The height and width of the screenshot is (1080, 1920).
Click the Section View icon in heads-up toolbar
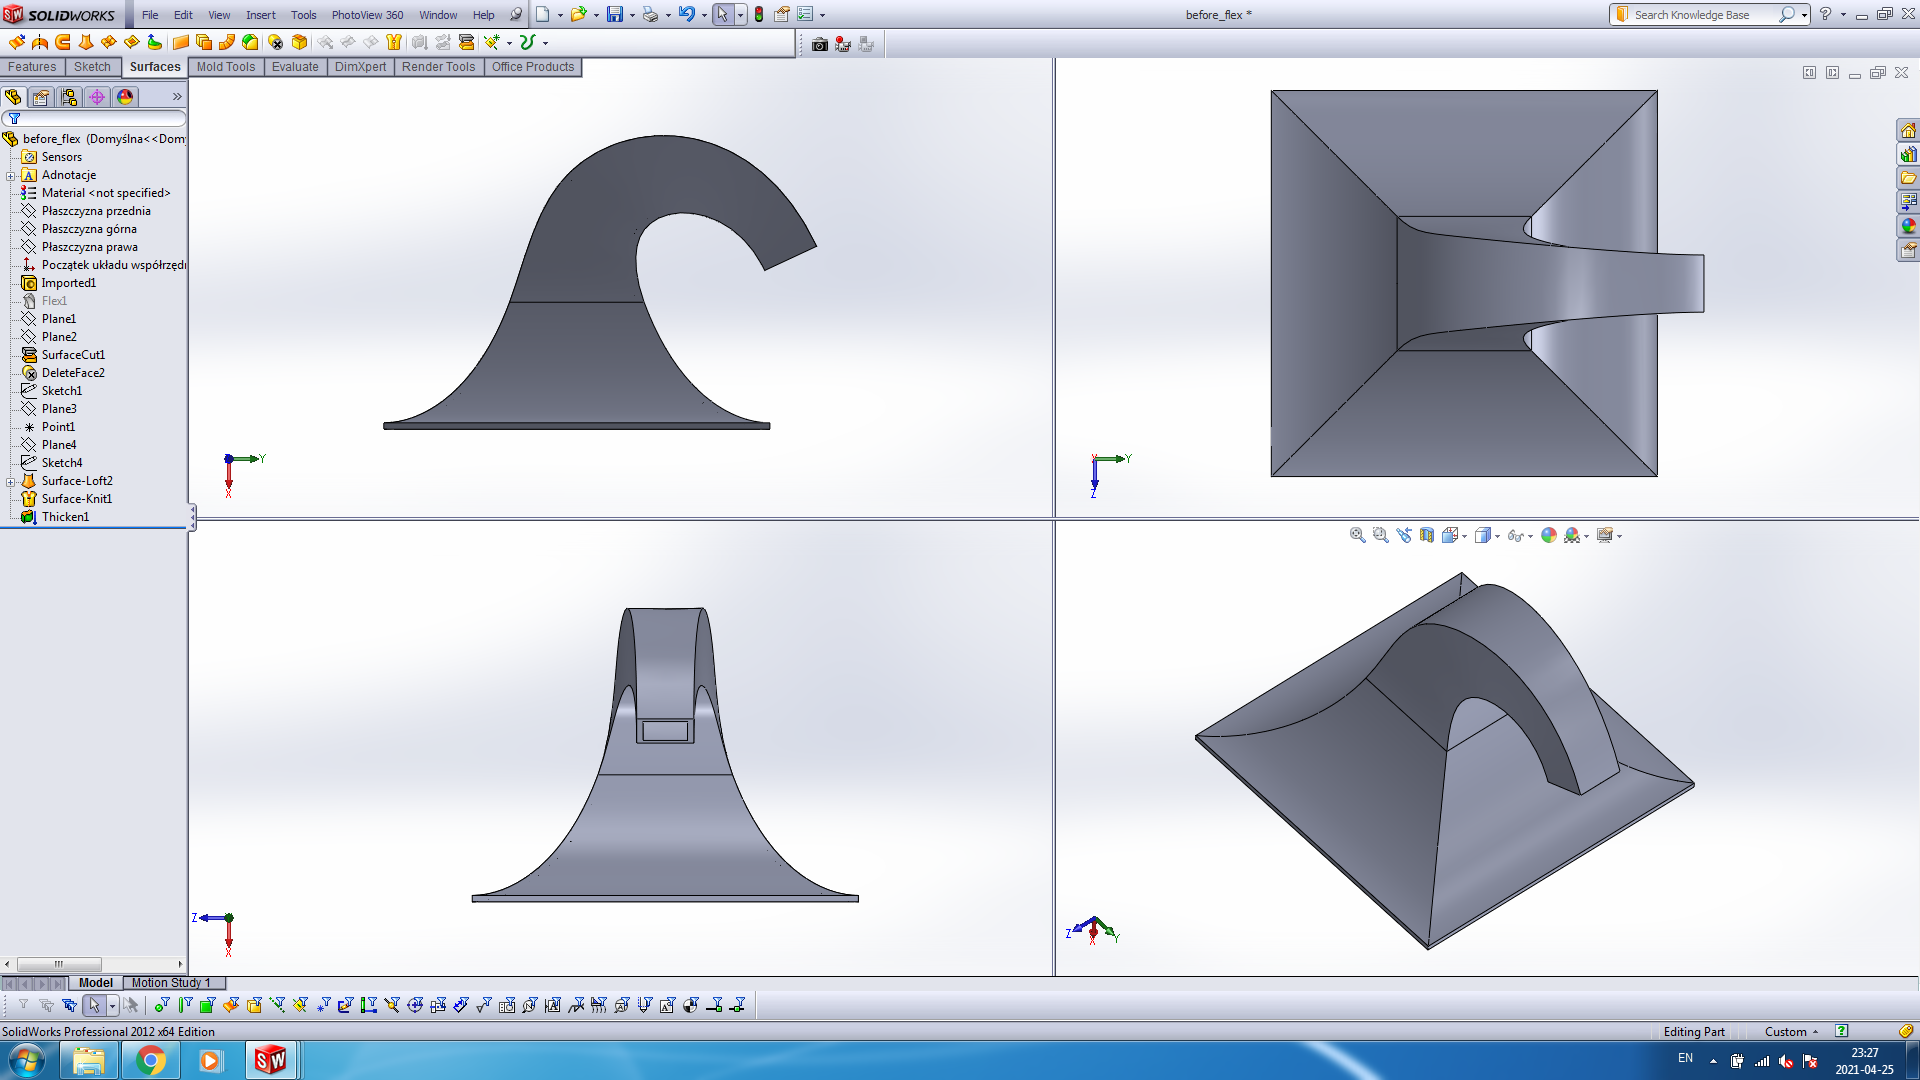pos(1427,536)
